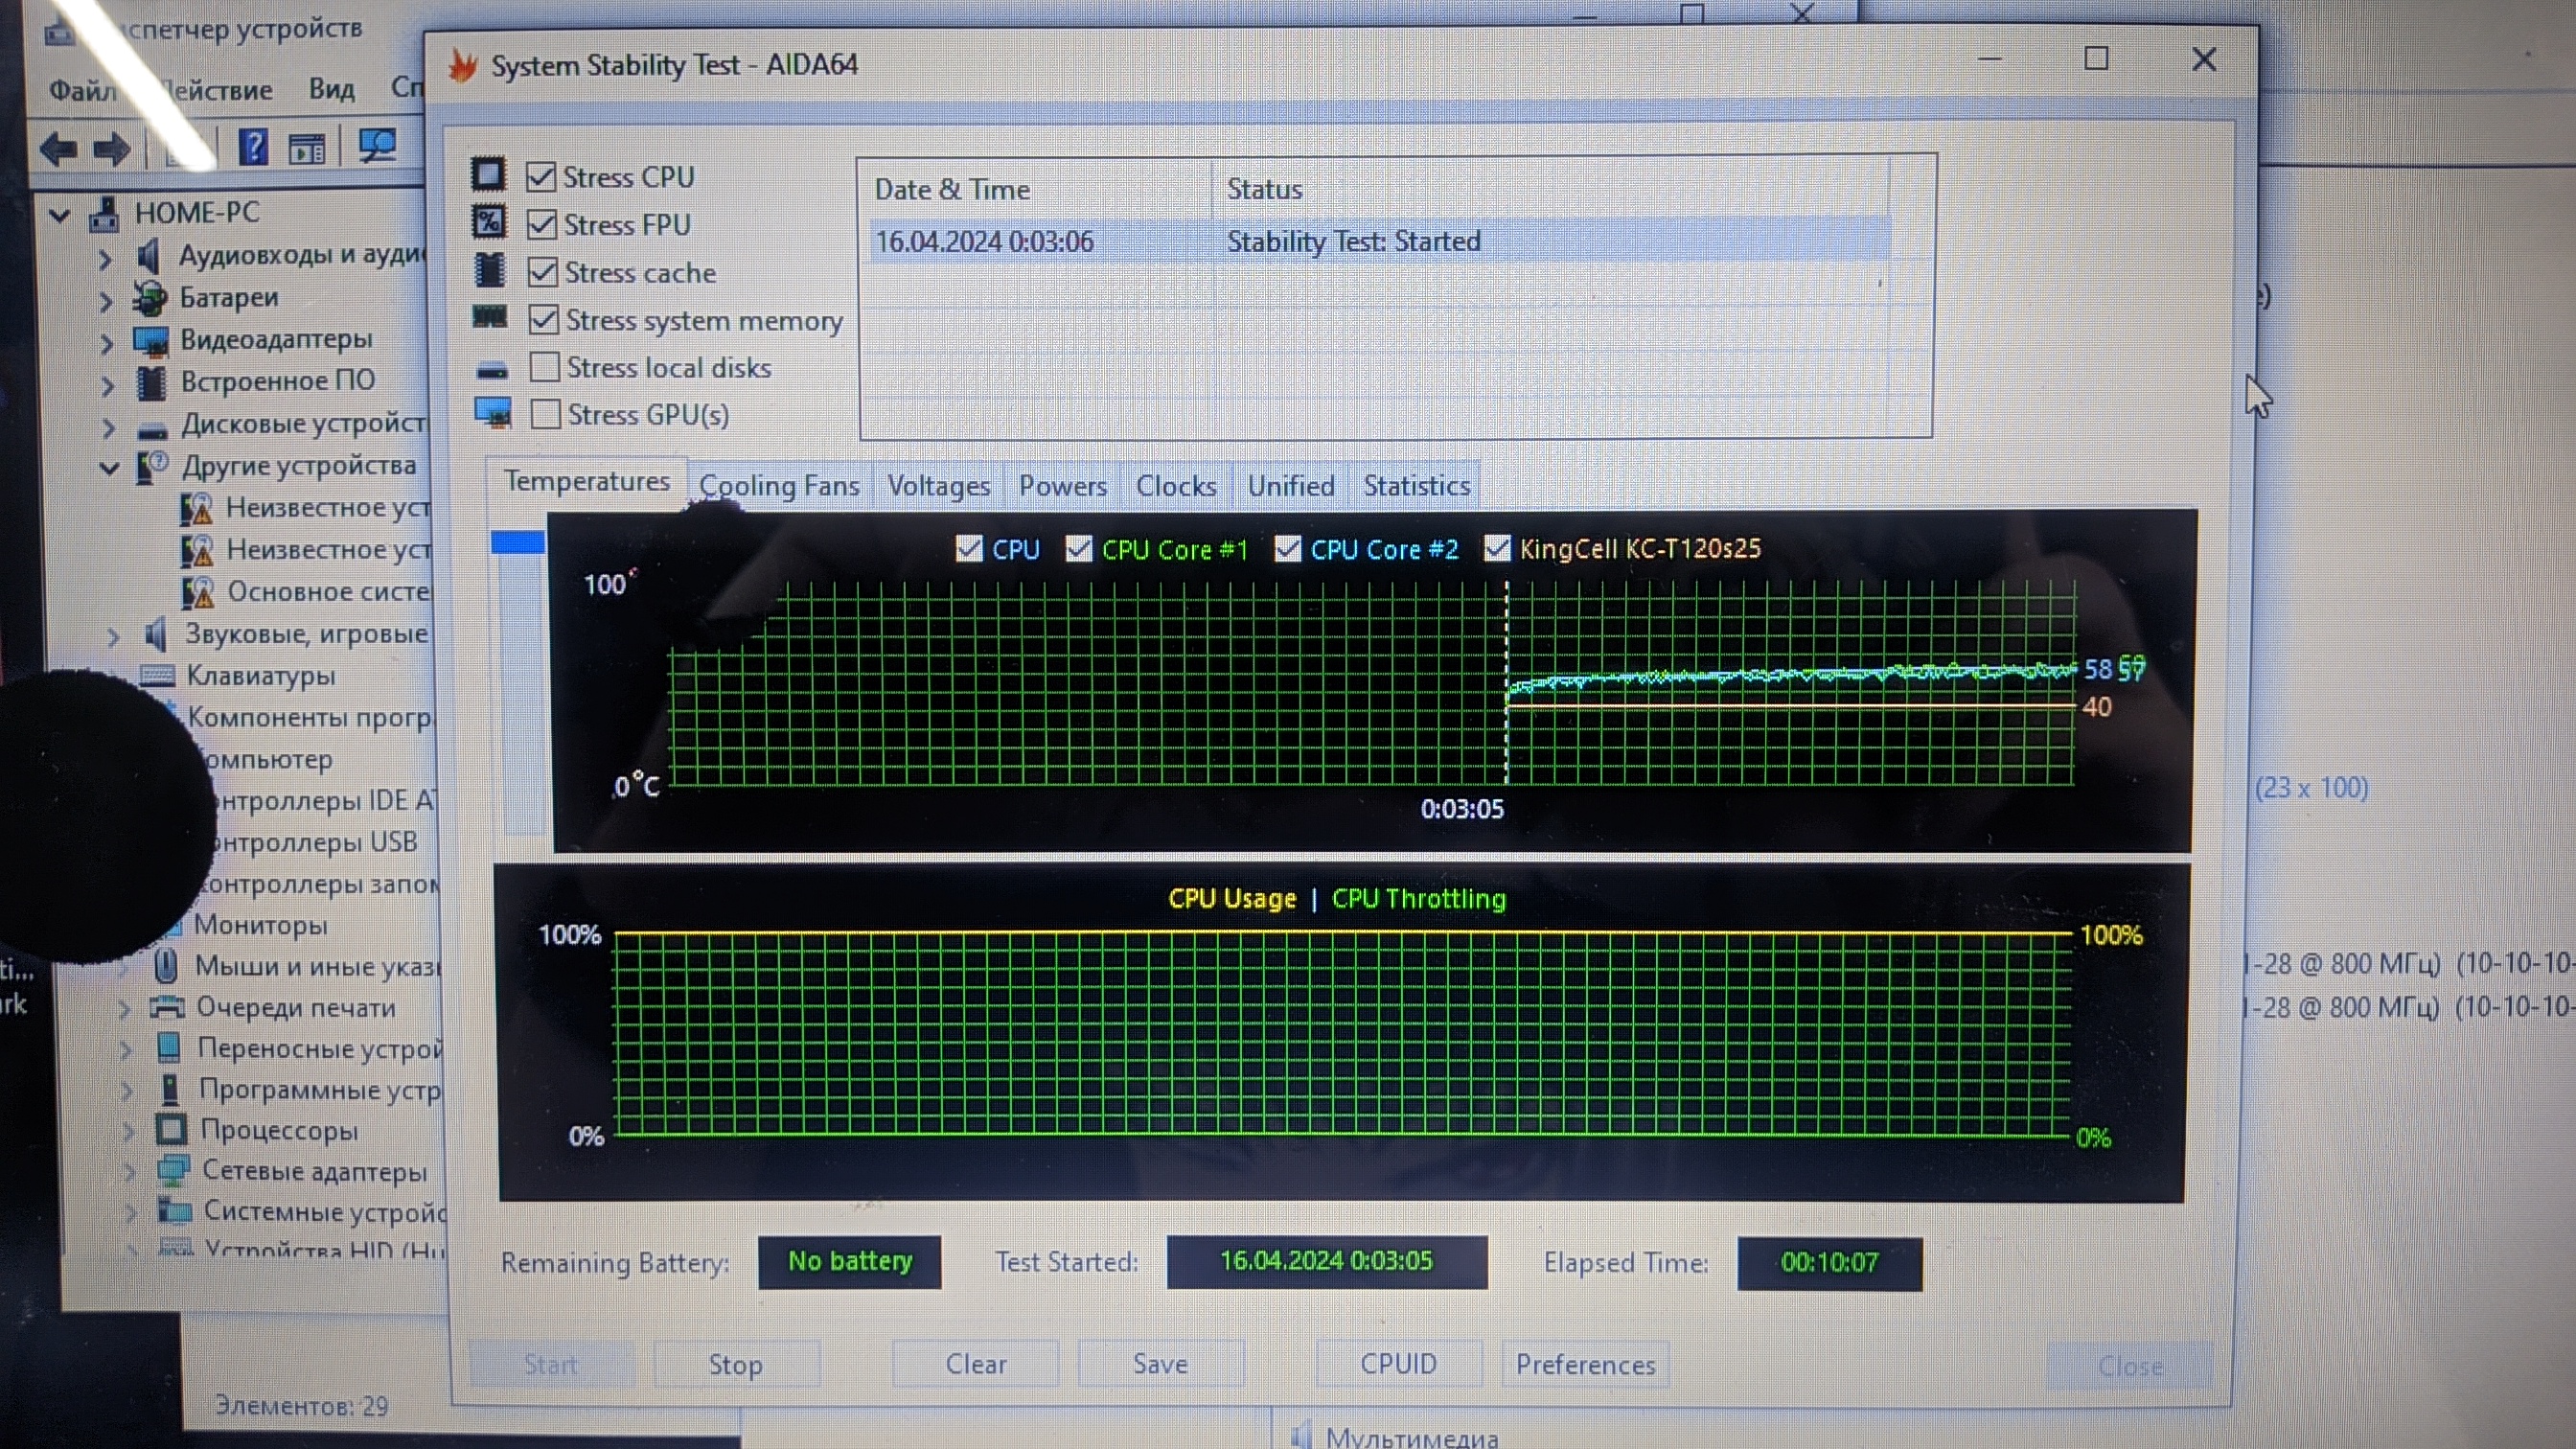Screen dimensions: 2576x1449
Task: Uncheck the Stress FPU checkbox
Action: 541,224
